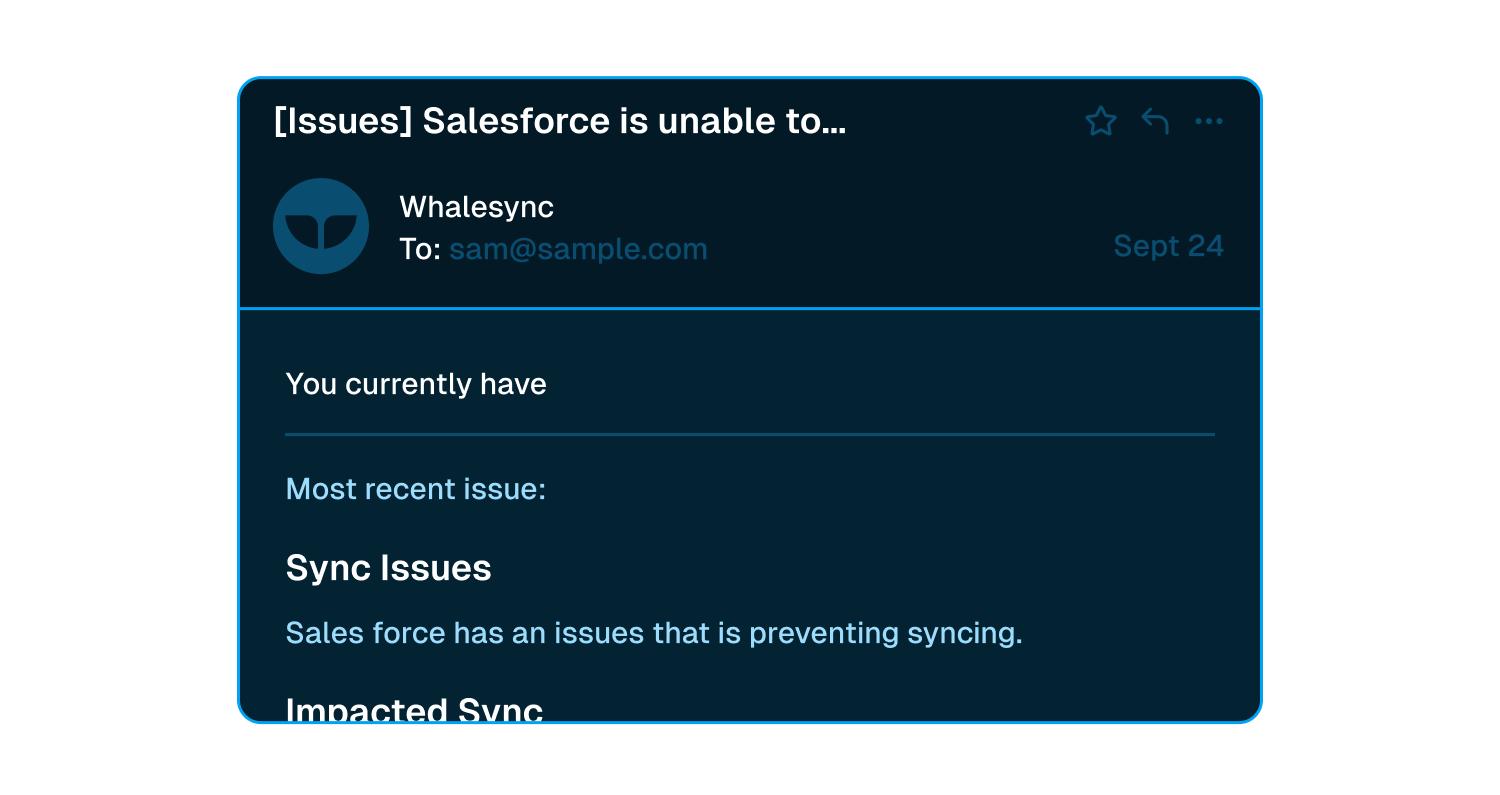Click the Whalesync sender name
1500x795 pixels.
pos(476,207)
